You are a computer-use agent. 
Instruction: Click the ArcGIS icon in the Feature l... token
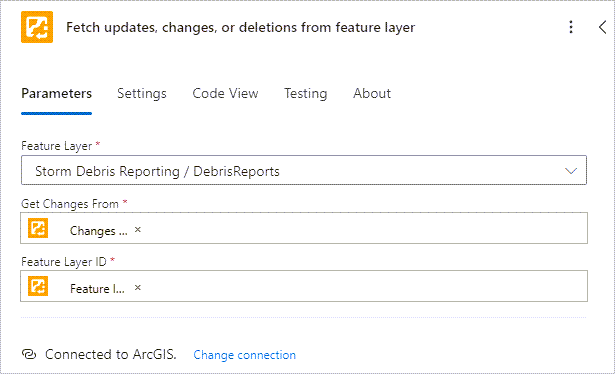(38, 286)
